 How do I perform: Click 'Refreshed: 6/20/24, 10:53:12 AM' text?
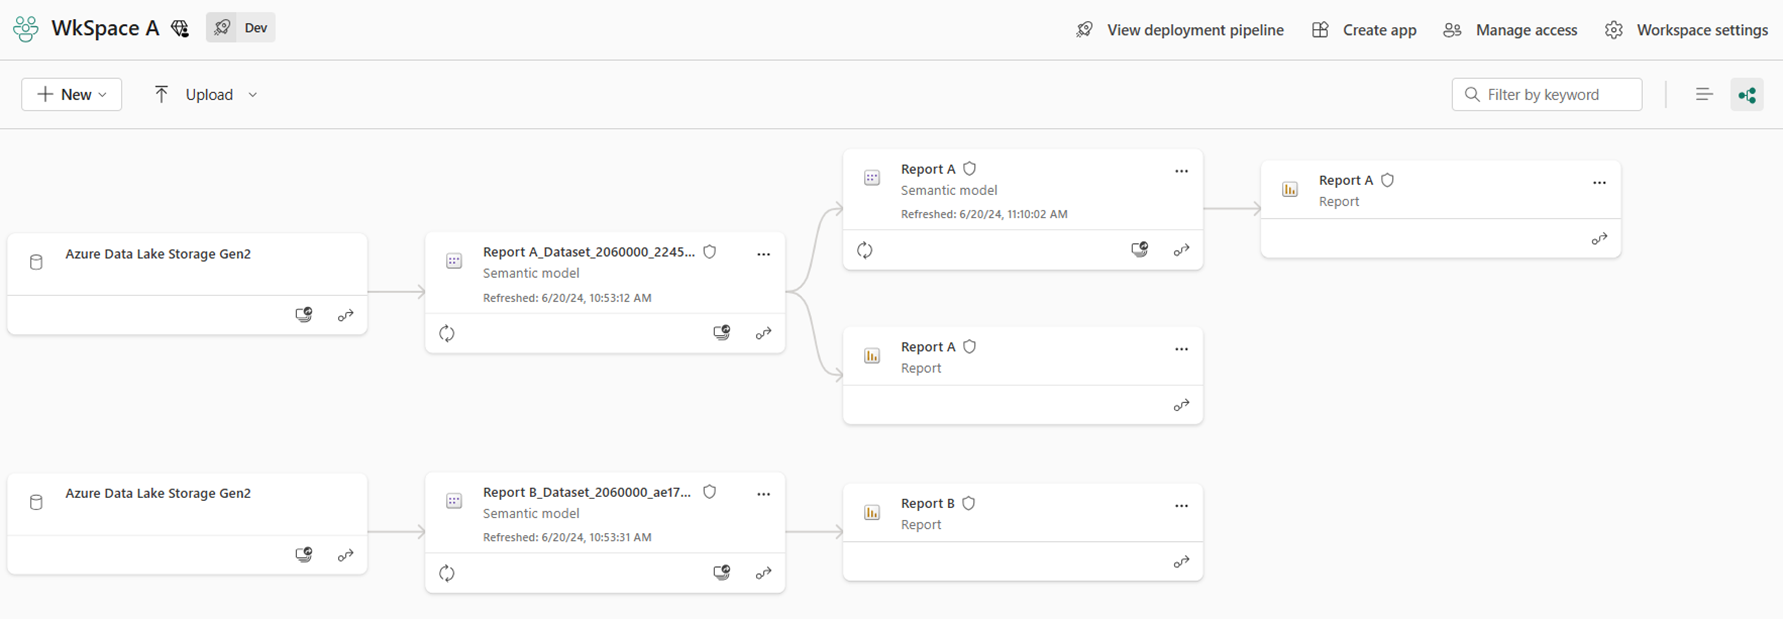(x=567, y=298)
